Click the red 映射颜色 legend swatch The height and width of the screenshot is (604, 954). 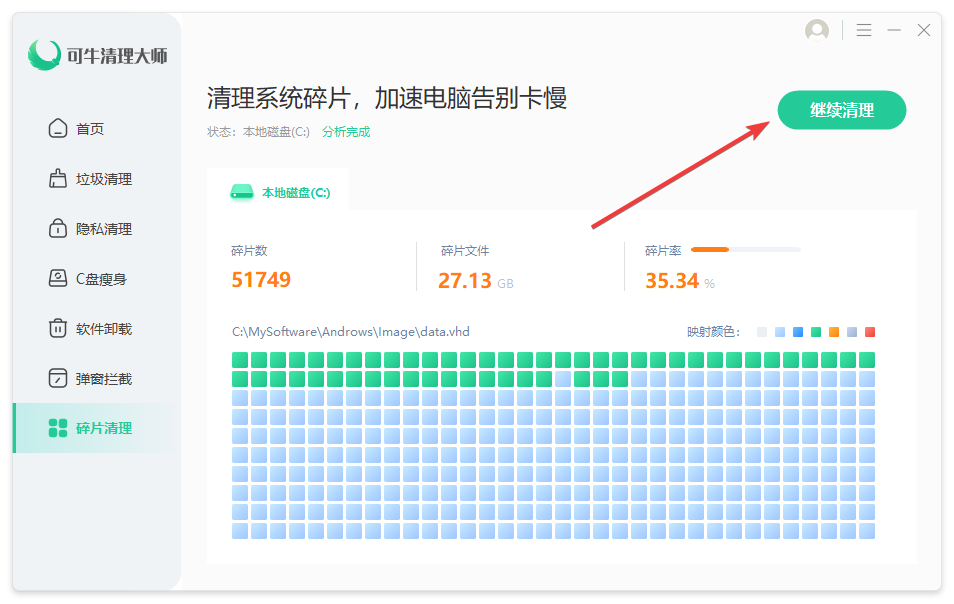(x=870, y=332)
